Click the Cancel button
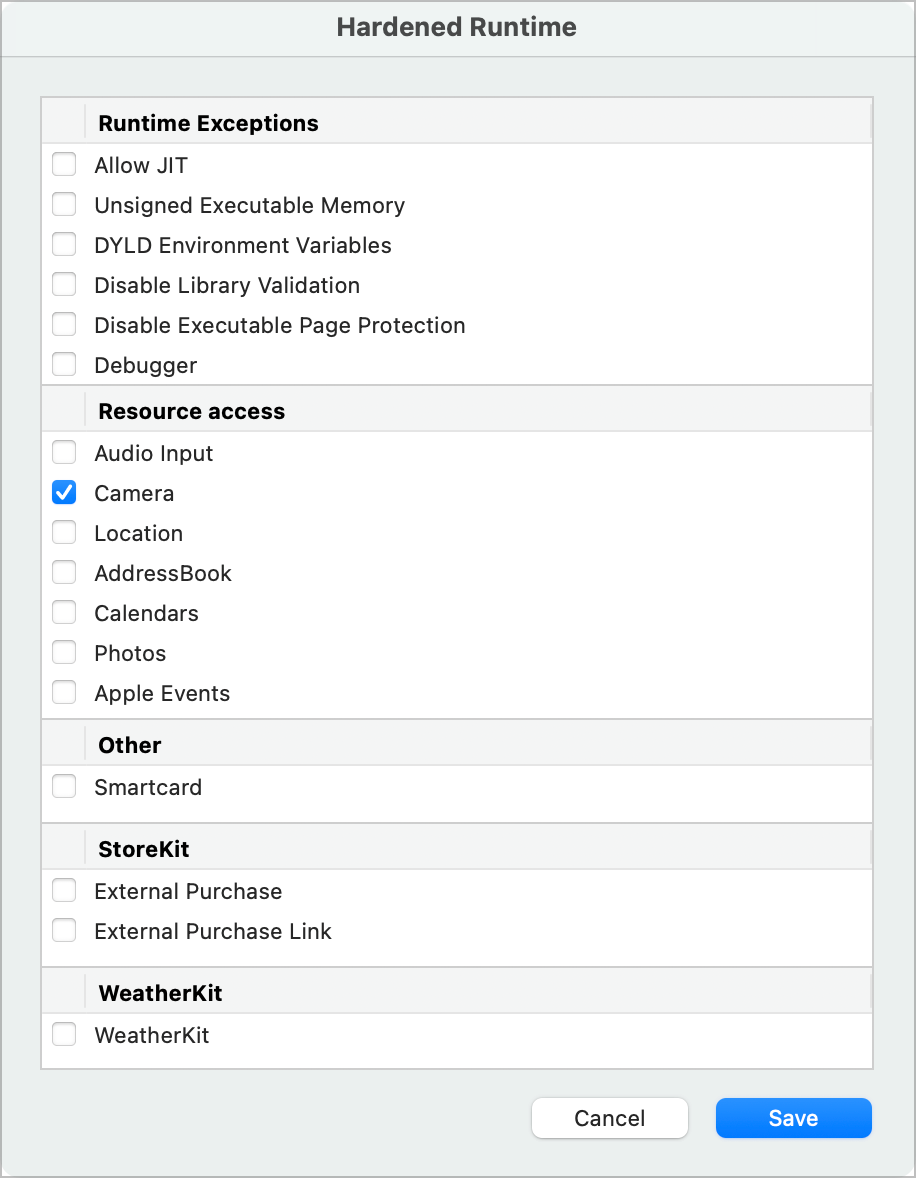The image size is (916, 1178). tap(610, 1118)
